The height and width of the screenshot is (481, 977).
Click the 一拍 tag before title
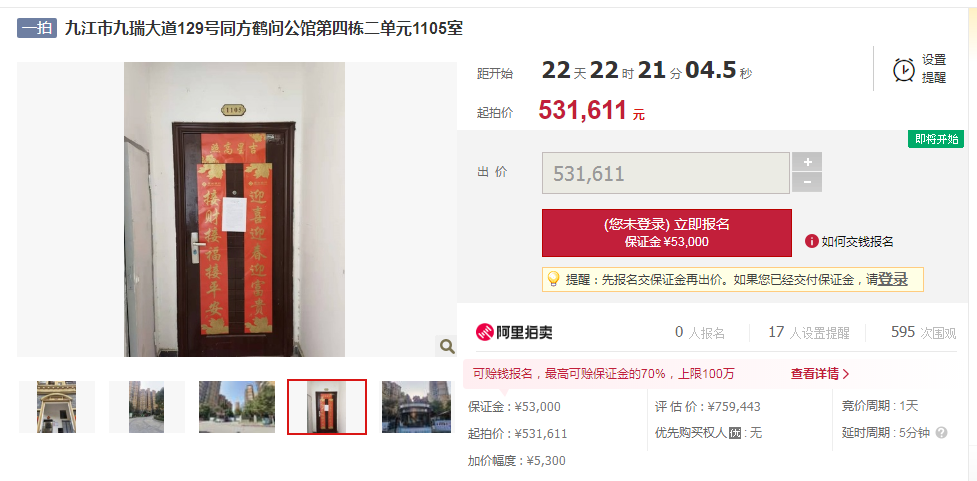pos(37,29)
